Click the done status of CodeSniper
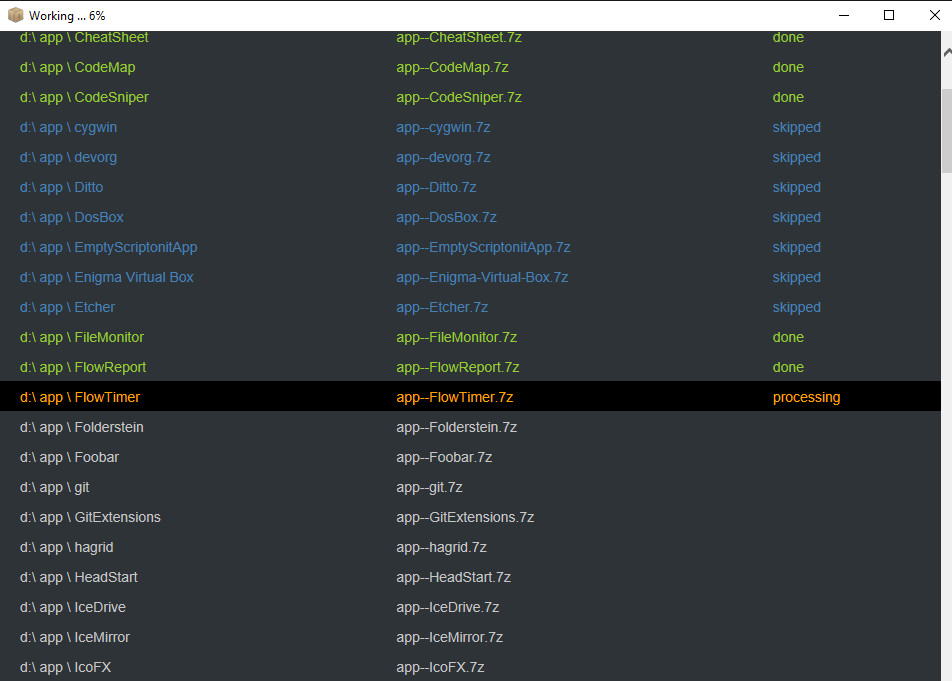Viewport: 952px width, 681px height. coord(788,98)
